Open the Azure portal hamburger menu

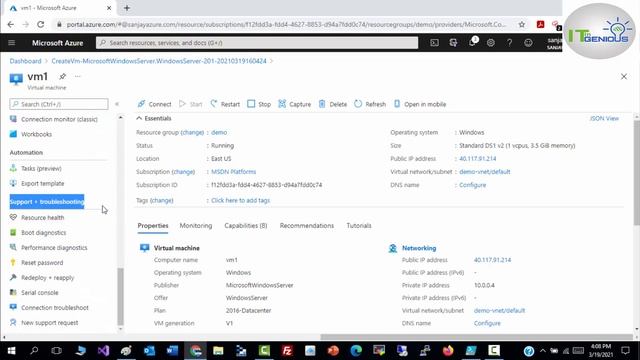point(11,43)
